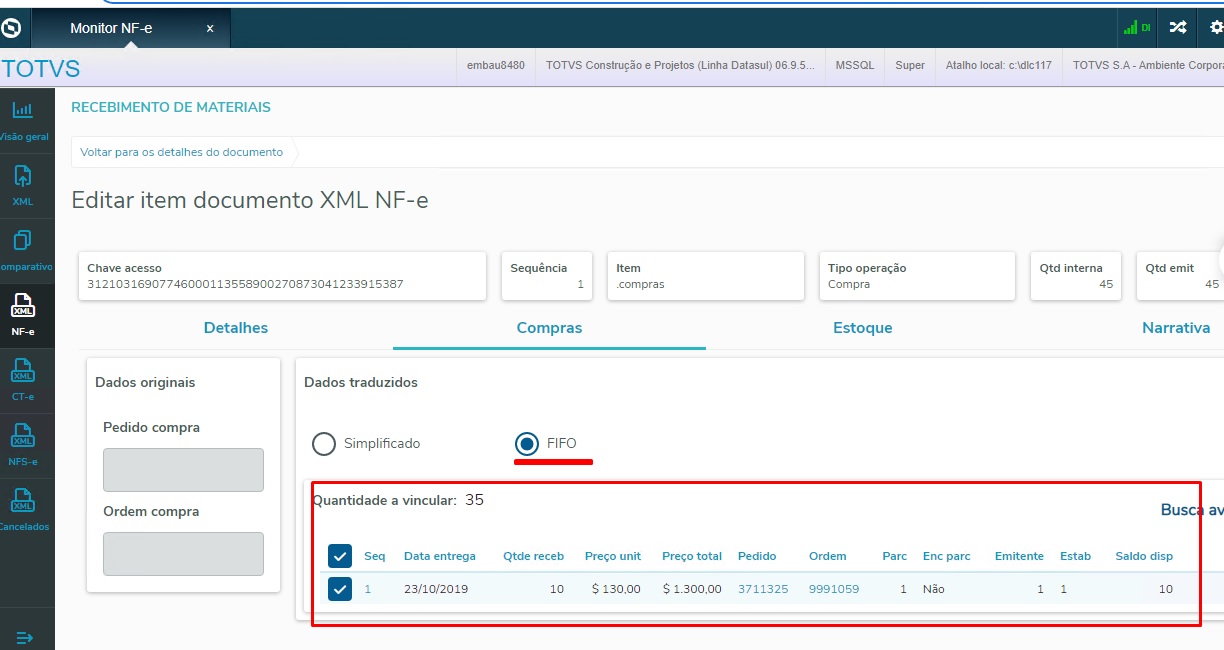Click the Ordem compra input field

coord(183,554)
